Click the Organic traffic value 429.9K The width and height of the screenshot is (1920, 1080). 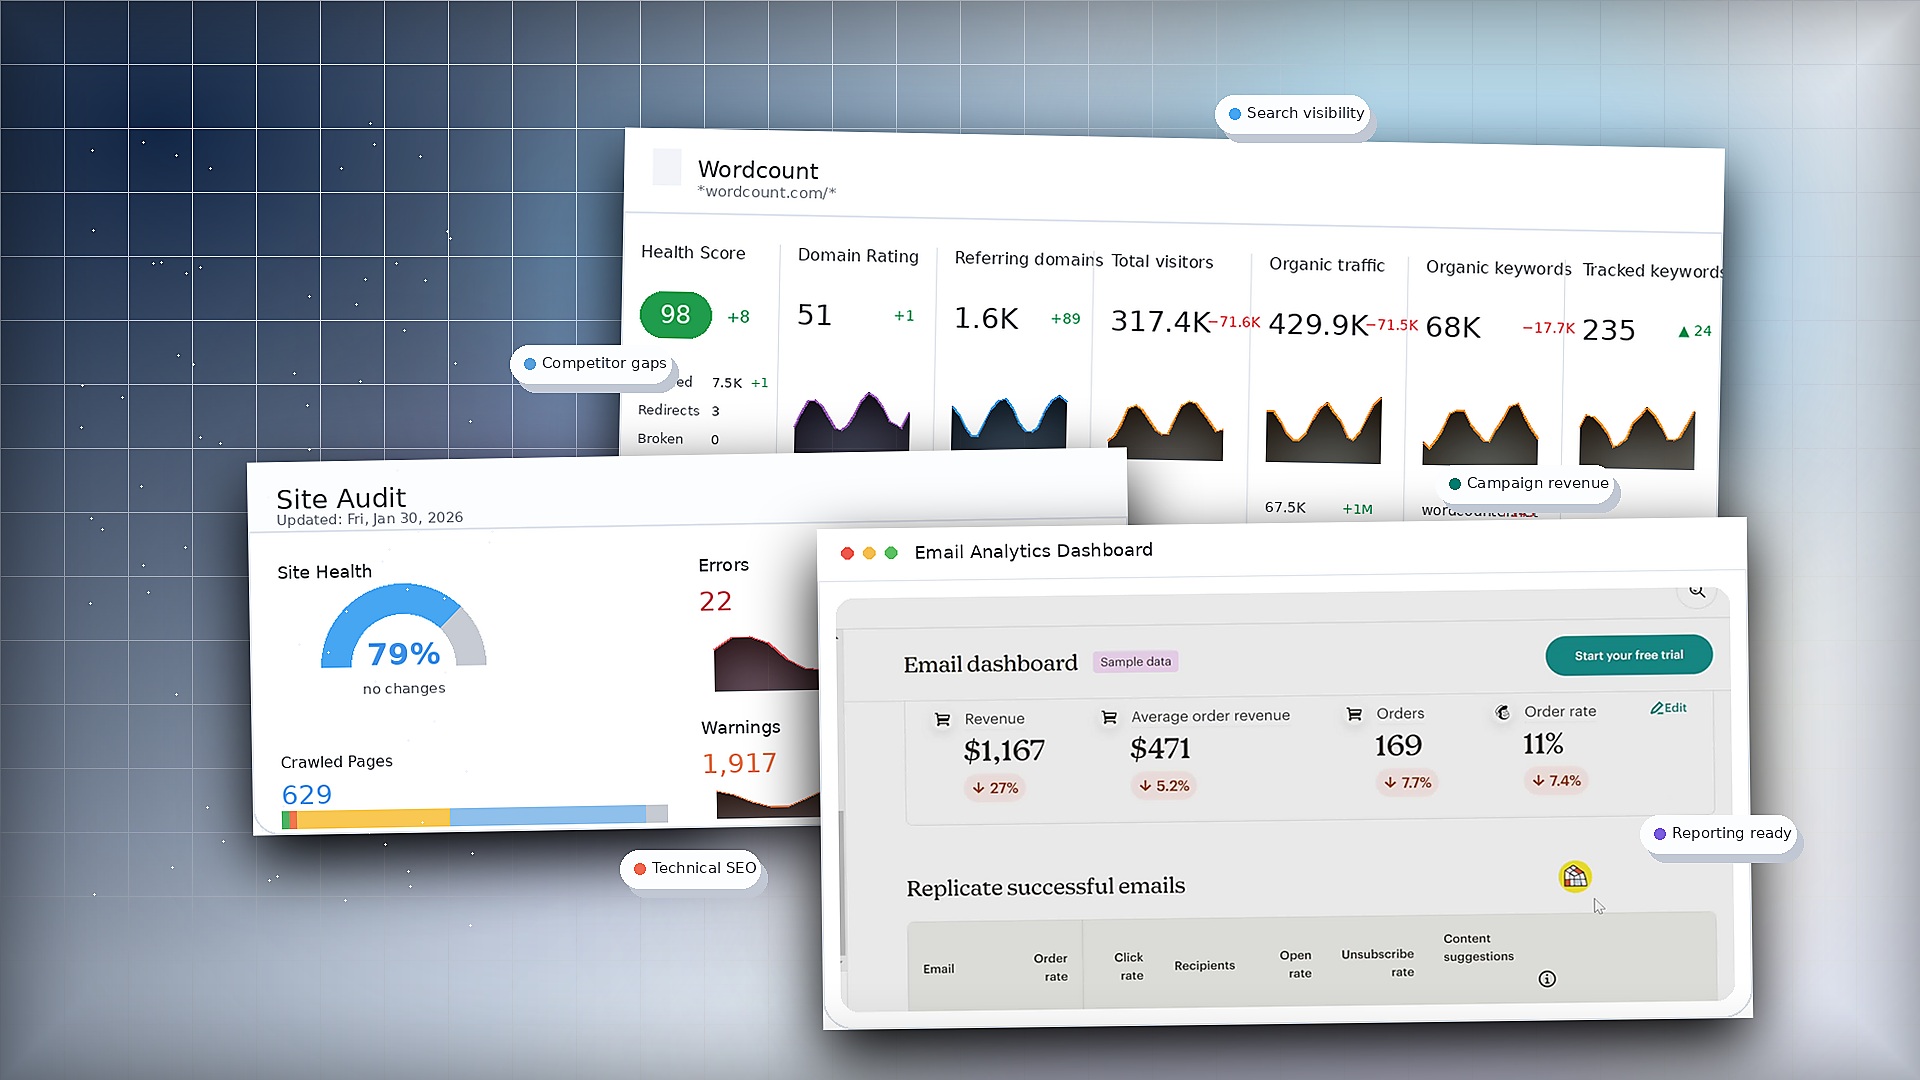(x=1318, y=325)
